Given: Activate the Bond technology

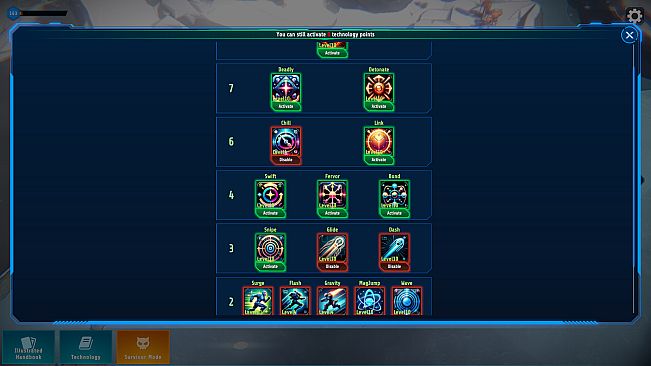Looking at the screenshot, I should 394,213.
